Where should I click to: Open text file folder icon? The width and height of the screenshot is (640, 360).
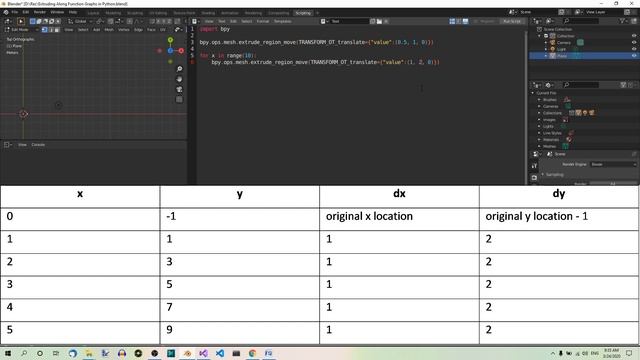point(379,21)
